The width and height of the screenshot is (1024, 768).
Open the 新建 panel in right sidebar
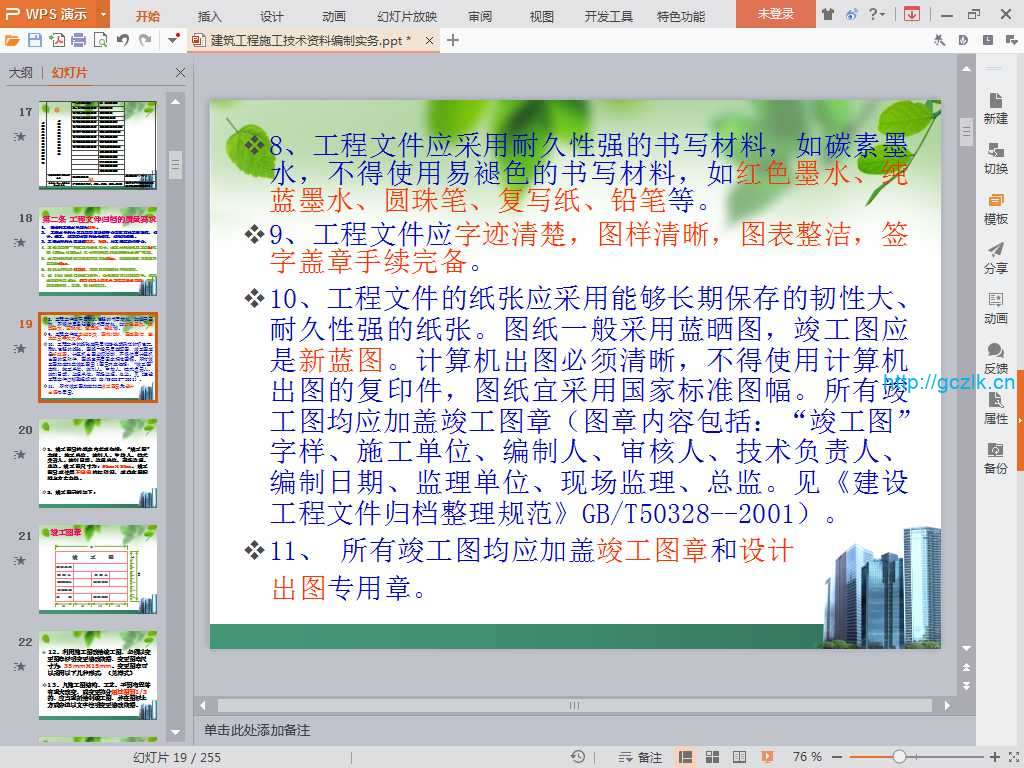995,108
